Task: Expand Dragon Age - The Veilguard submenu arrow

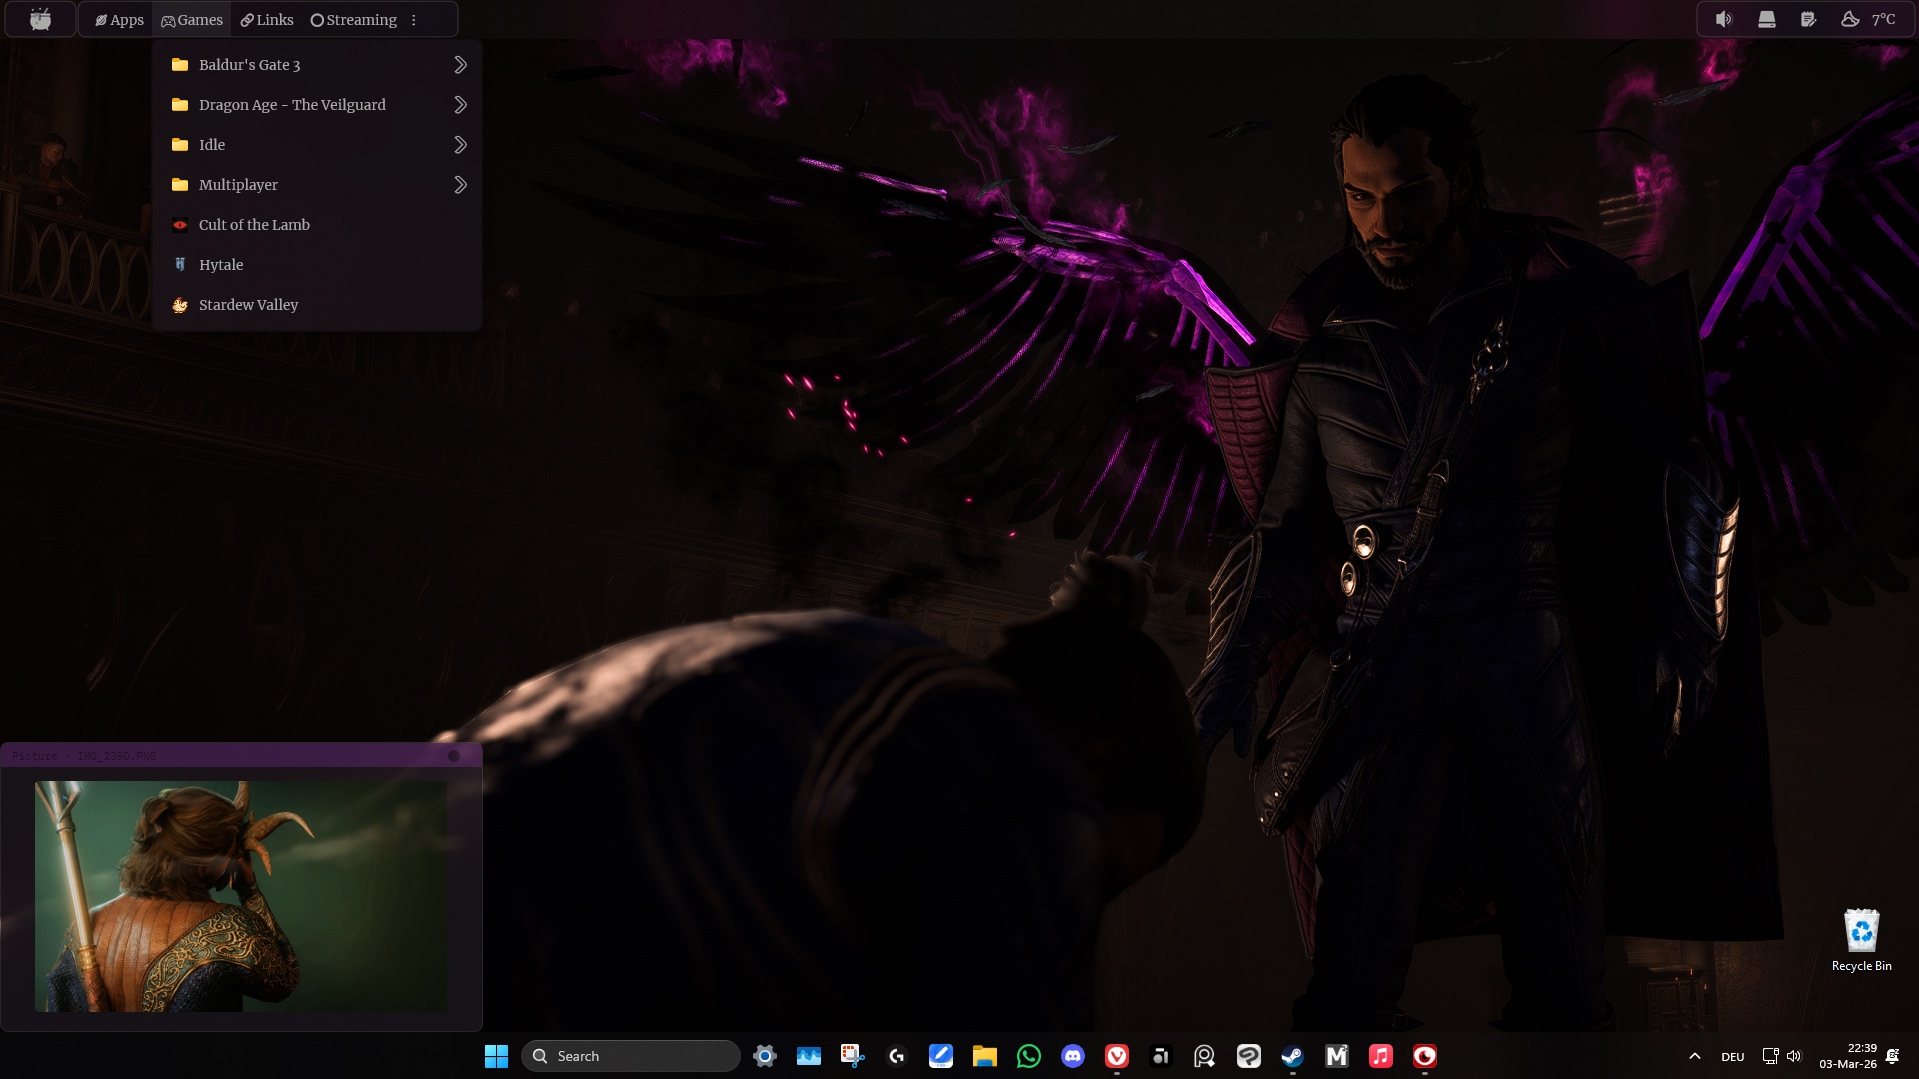Action: pyautogui.click(x=460, y=105)
